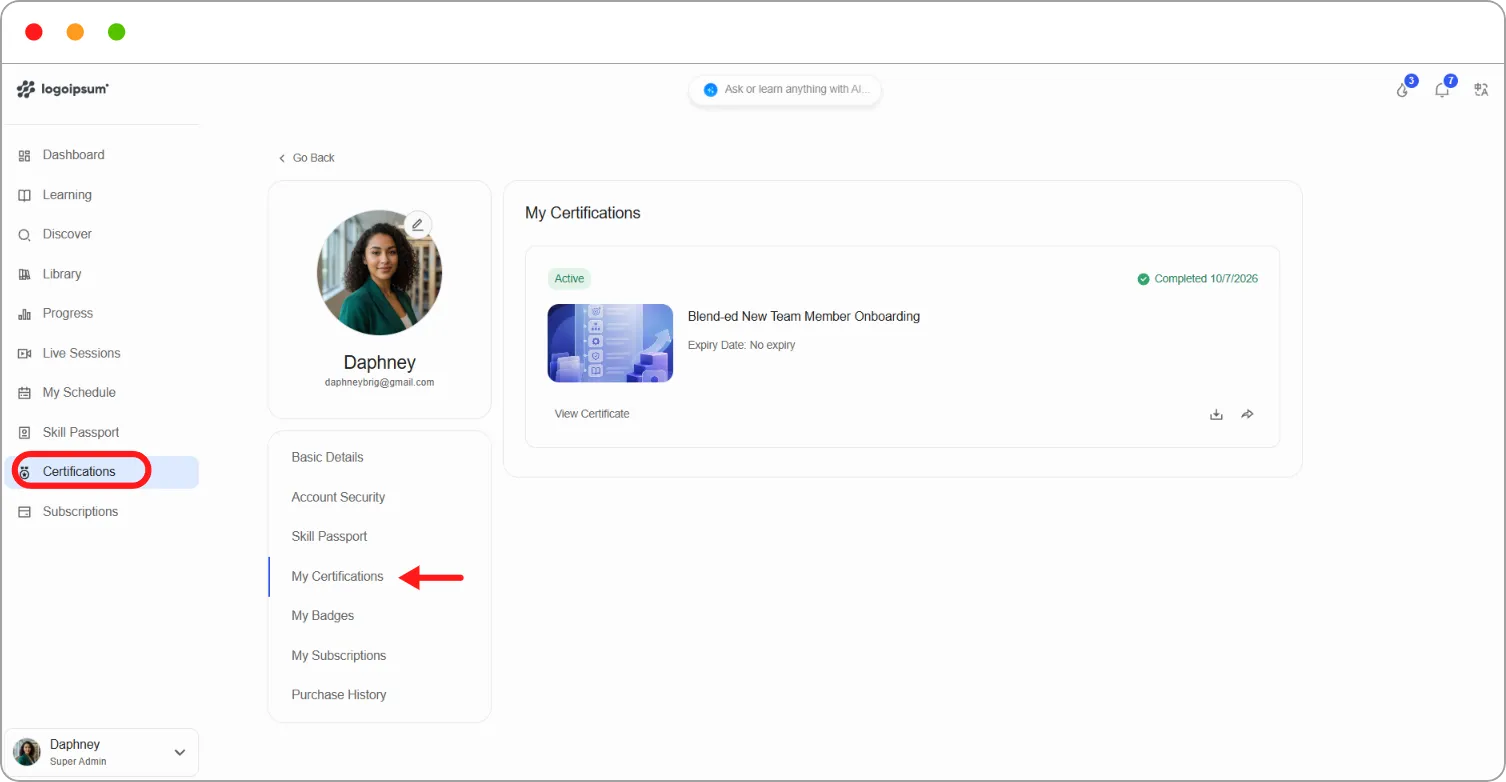The width and height of the screenshot is (1506, 782).
Task: Click the My Certifications heading
Action: pyautogui.click(x=583, y=213)
